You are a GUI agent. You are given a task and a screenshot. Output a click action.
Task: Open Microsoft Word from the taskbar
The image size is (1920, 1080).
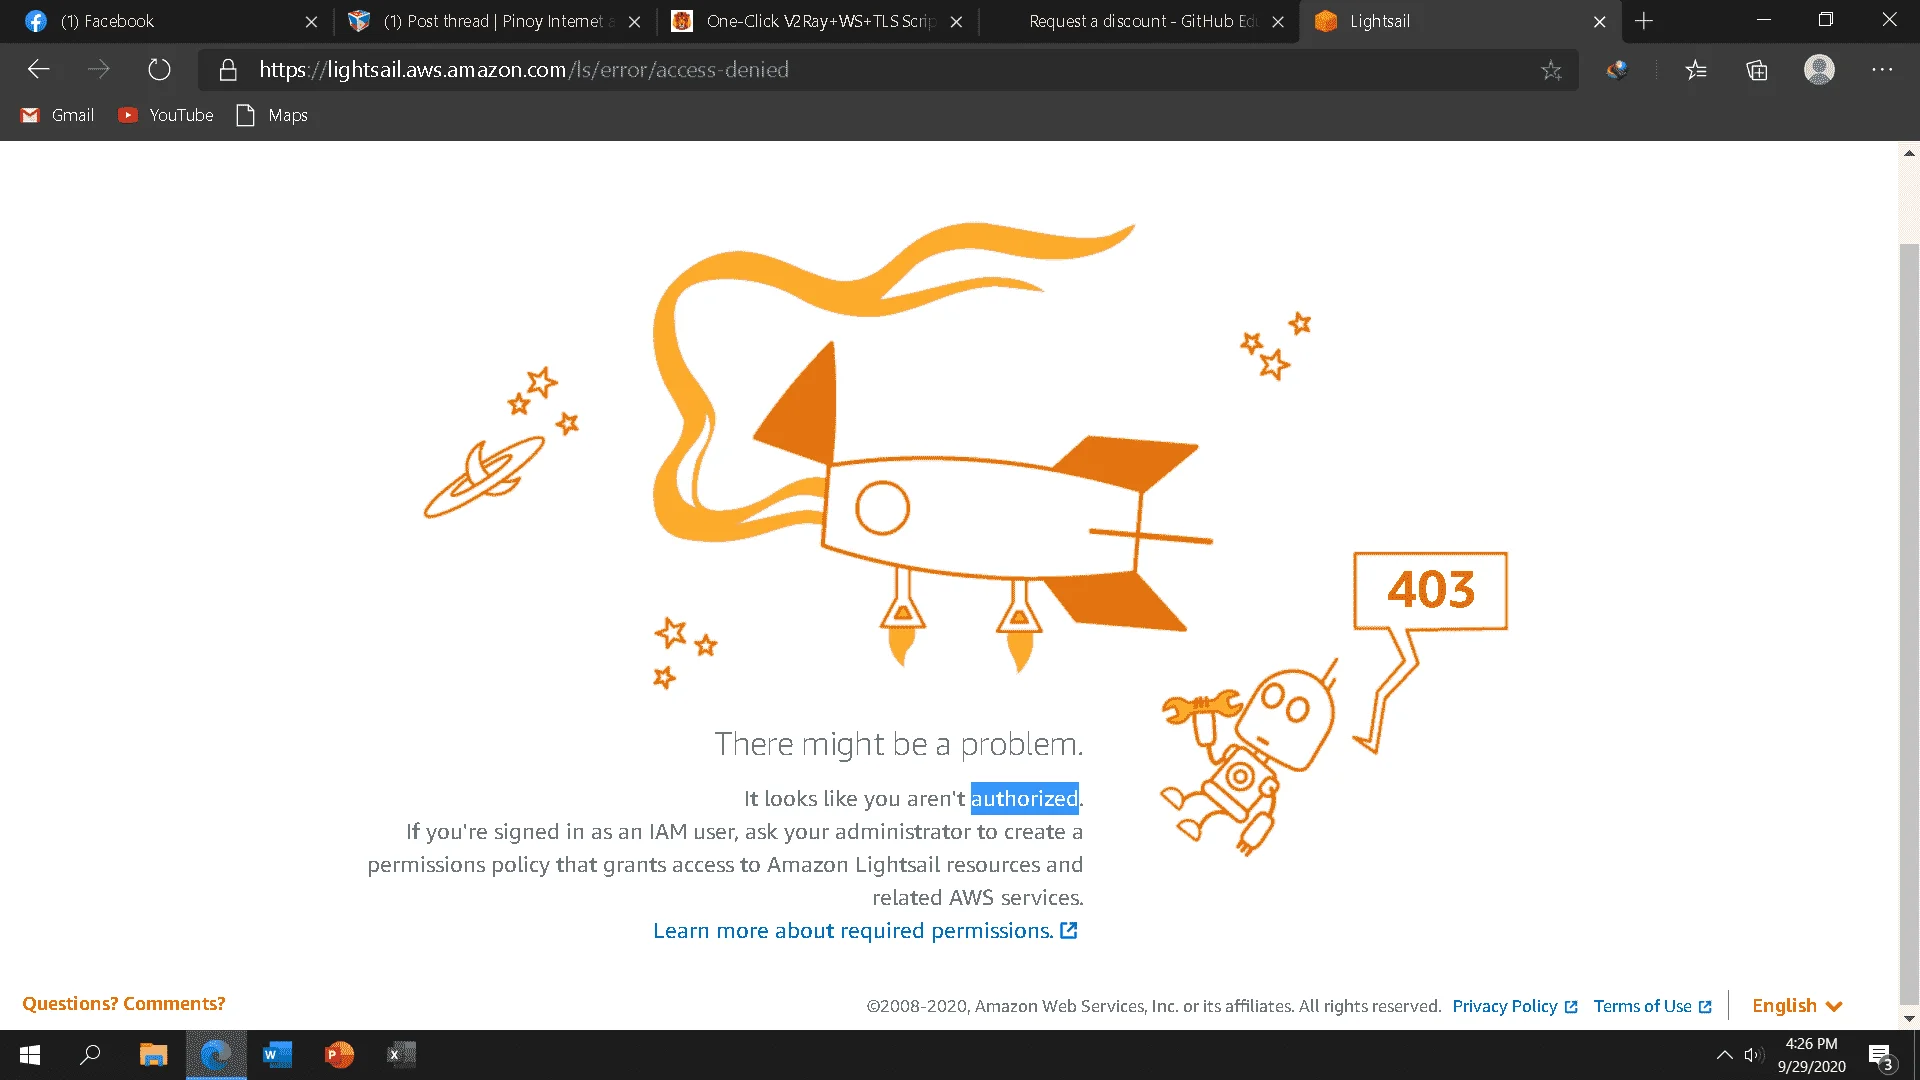pyautogui.click(x=277, y=1055)
